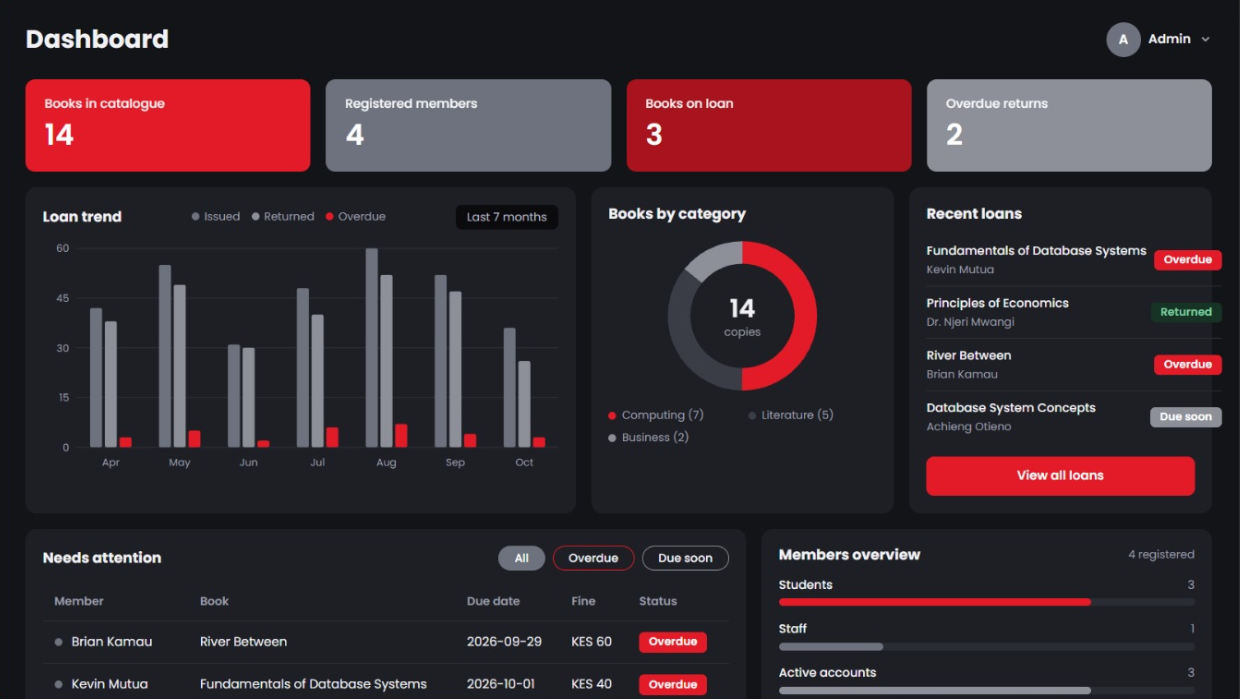This screenshot has width=1240, height=699.
Task: Click due date 2026-09-29
Action: 504,642
